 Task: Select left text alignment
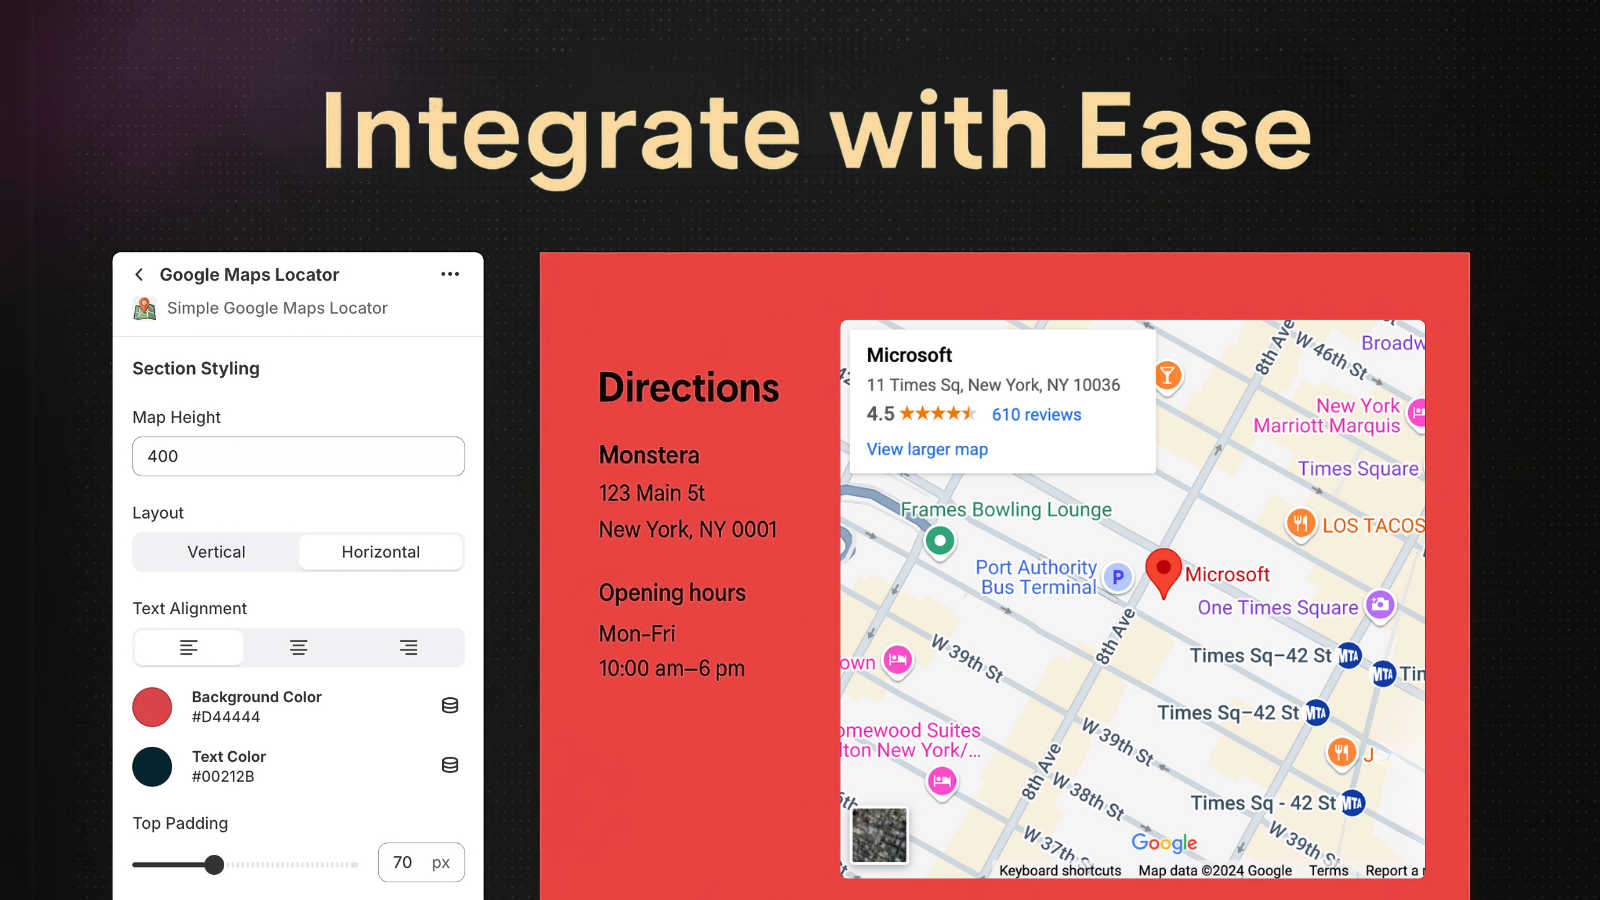[x=189, y=648]
